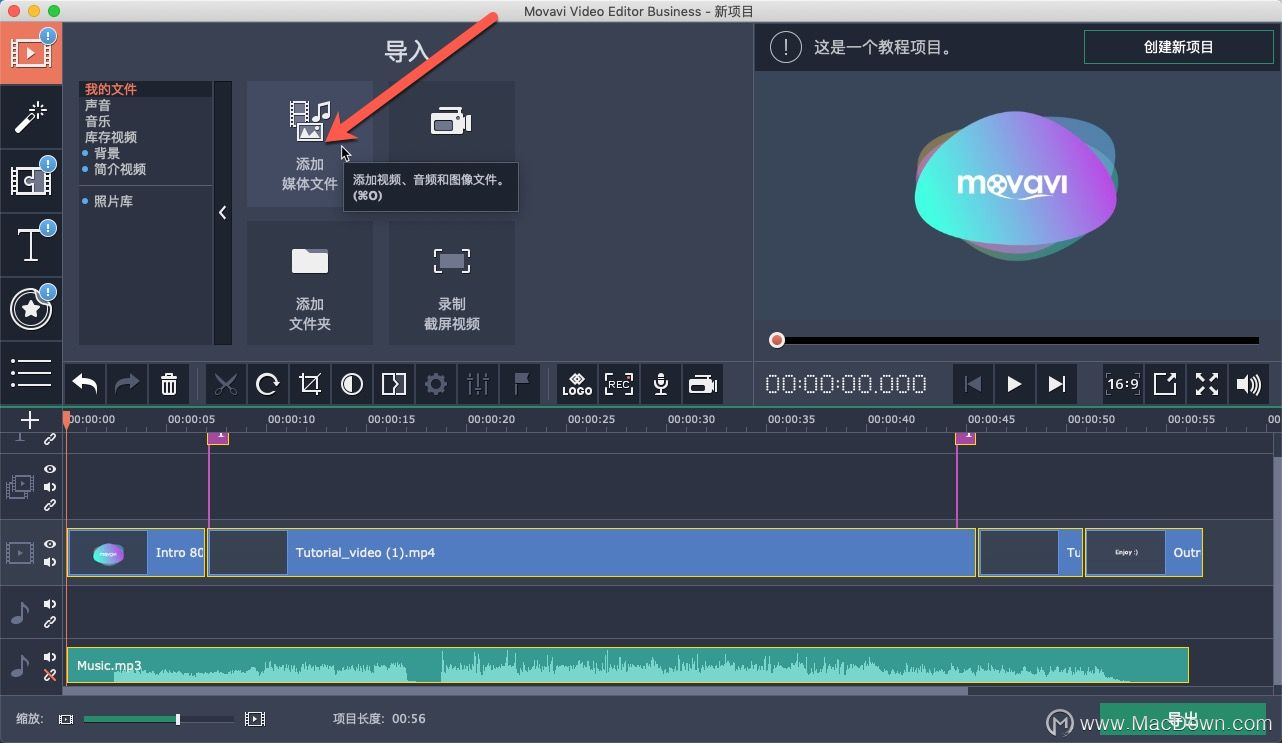Toggle link on the empty audio track
The width and height of the screenshot is (1282, 743).
[x=50, y=622]
